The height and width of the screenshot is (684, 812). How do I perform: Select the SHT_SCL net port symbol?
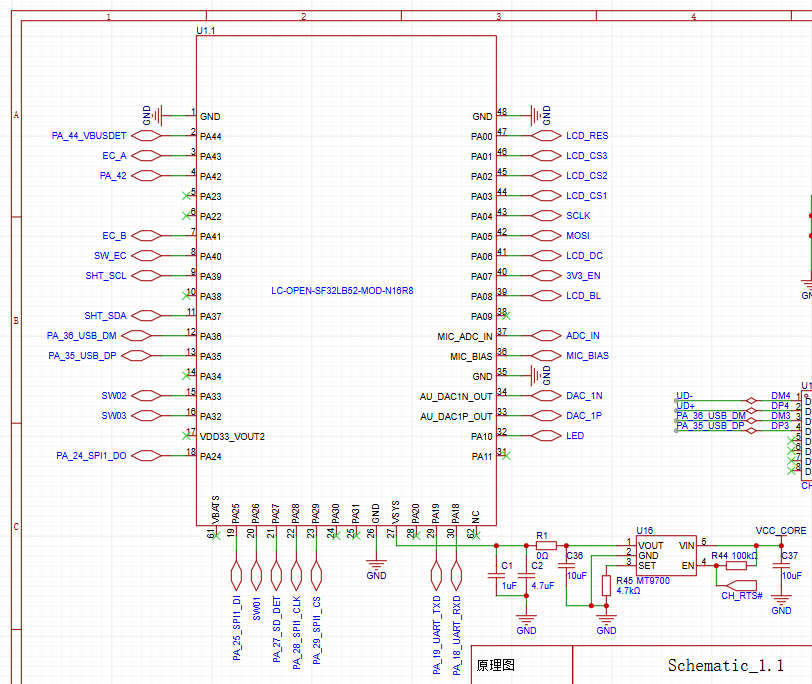coord(146,275)
